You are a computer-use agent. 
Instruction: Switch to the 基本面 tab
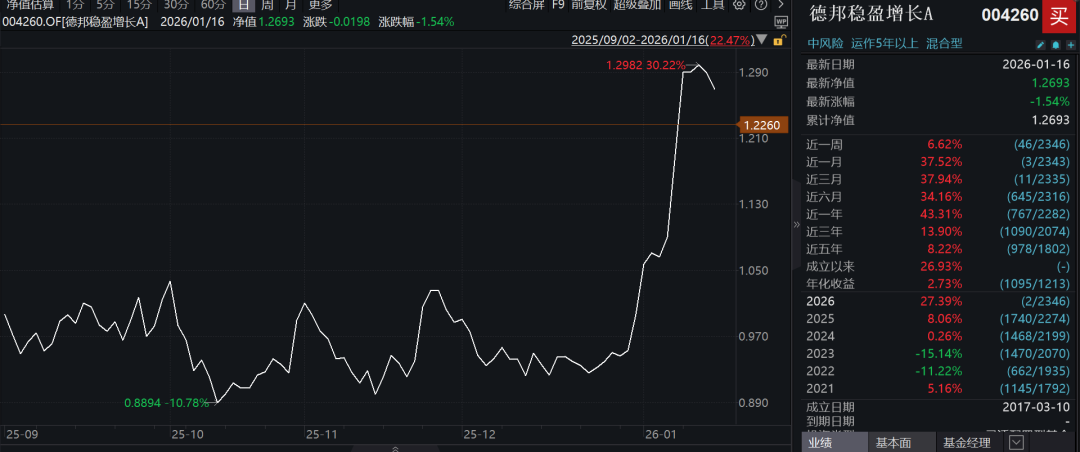(893, 442)
